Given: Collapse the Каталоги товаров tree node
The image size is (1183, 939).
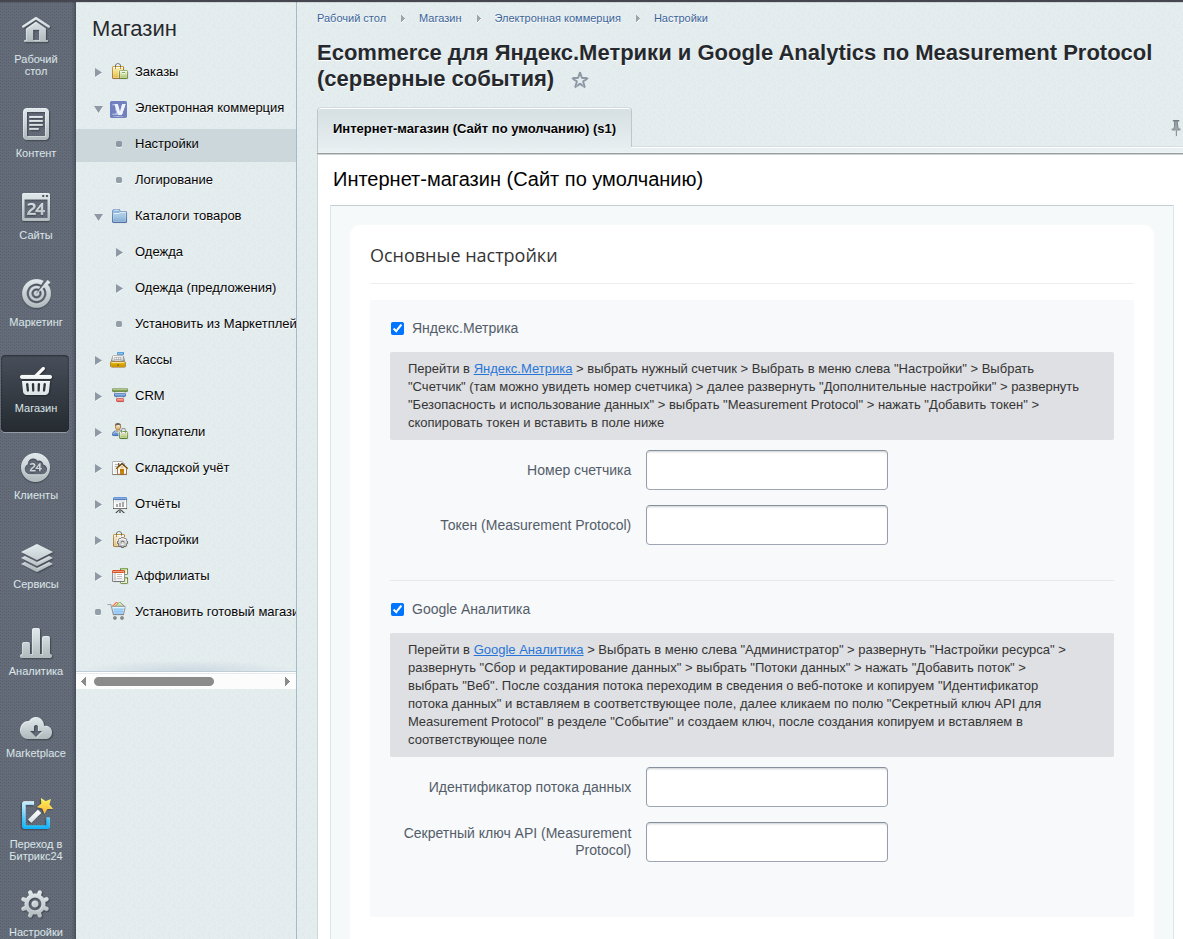Looking at the screenshot, I should pos(98,216).
